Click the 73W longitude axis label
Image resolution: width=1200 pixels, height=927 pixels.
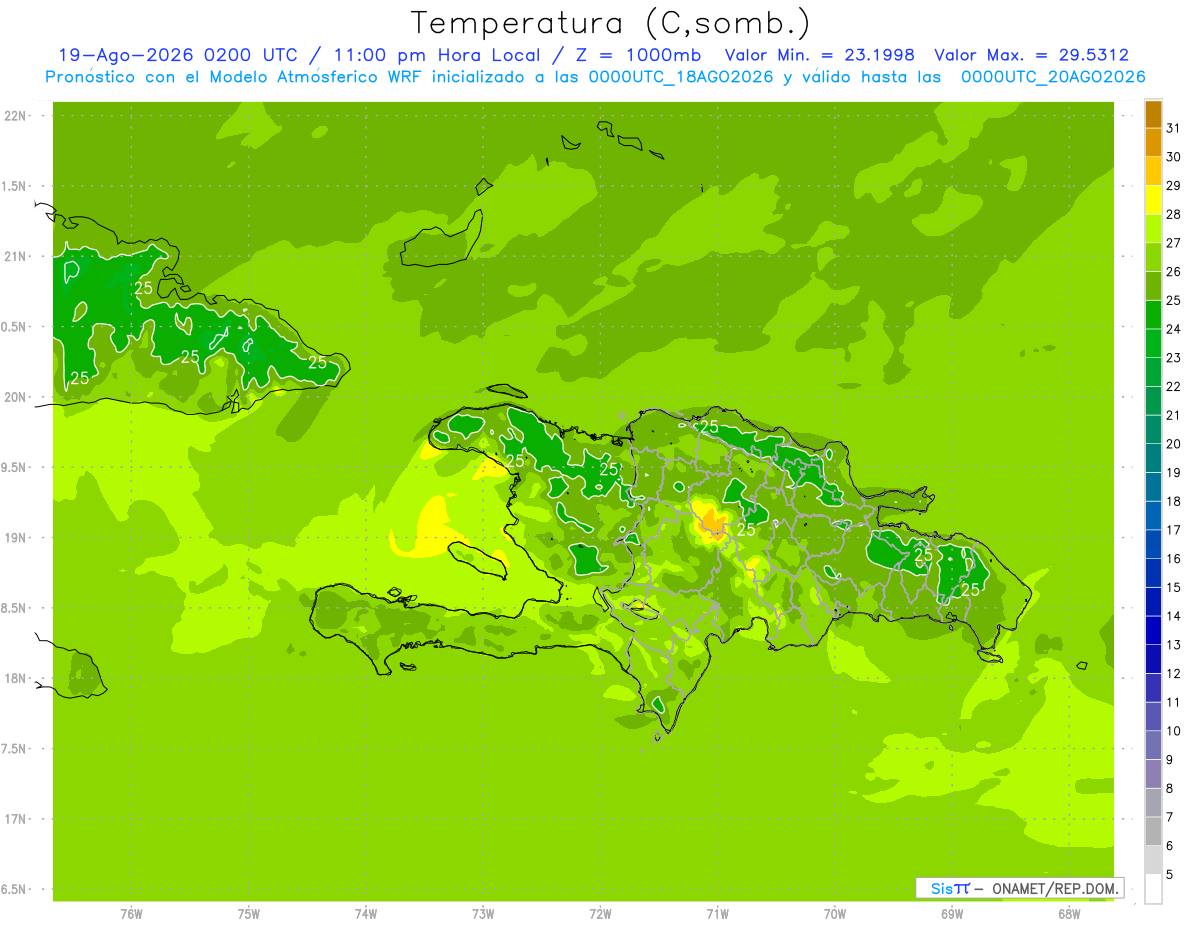(483, 914)
